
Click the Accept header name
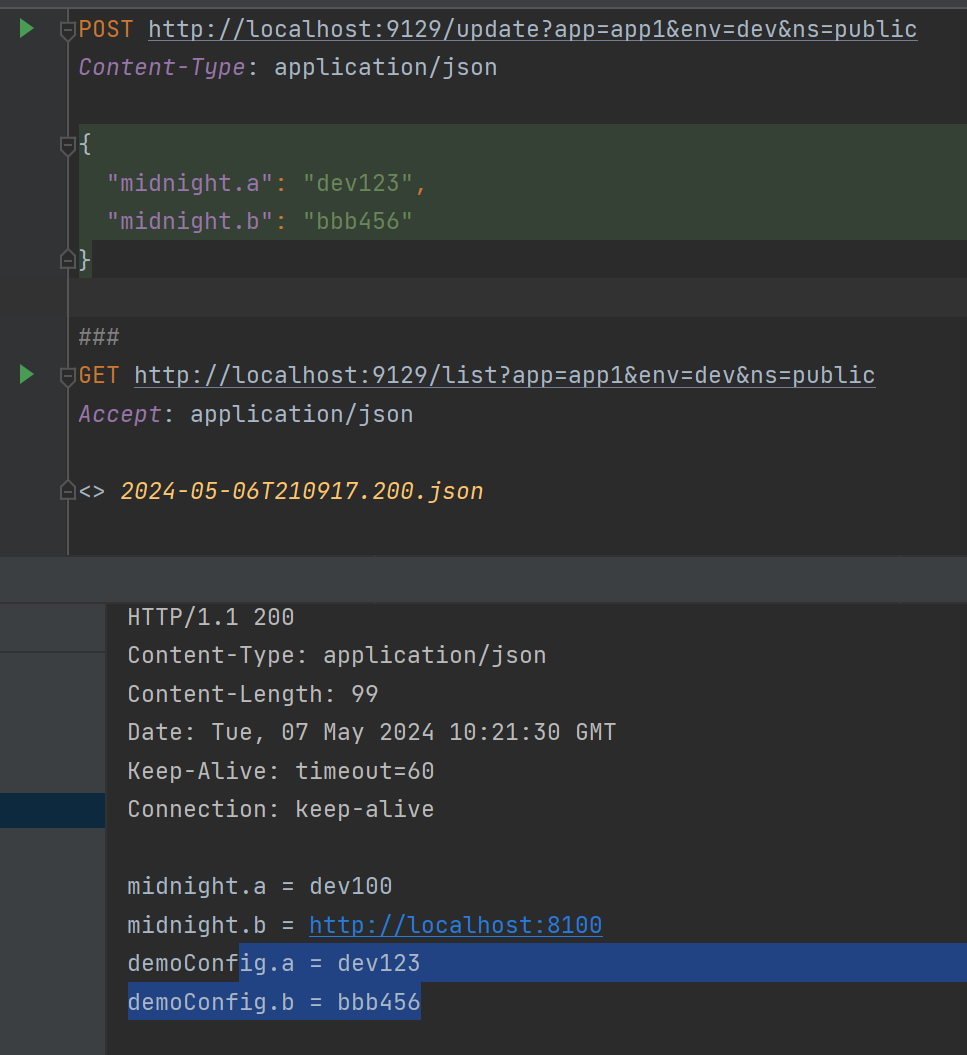(x=120, y=414)
